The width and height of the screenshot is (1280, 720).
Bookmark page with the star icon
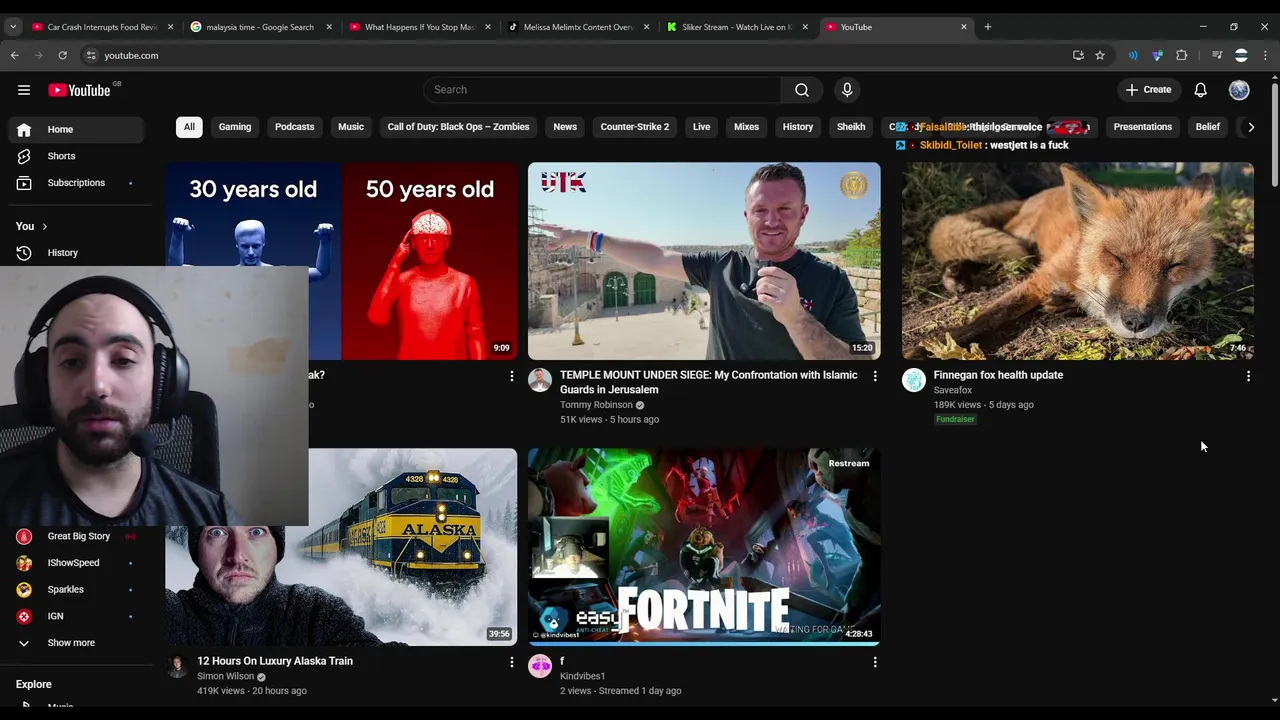pyautogui.click(x=1100, y=55)
